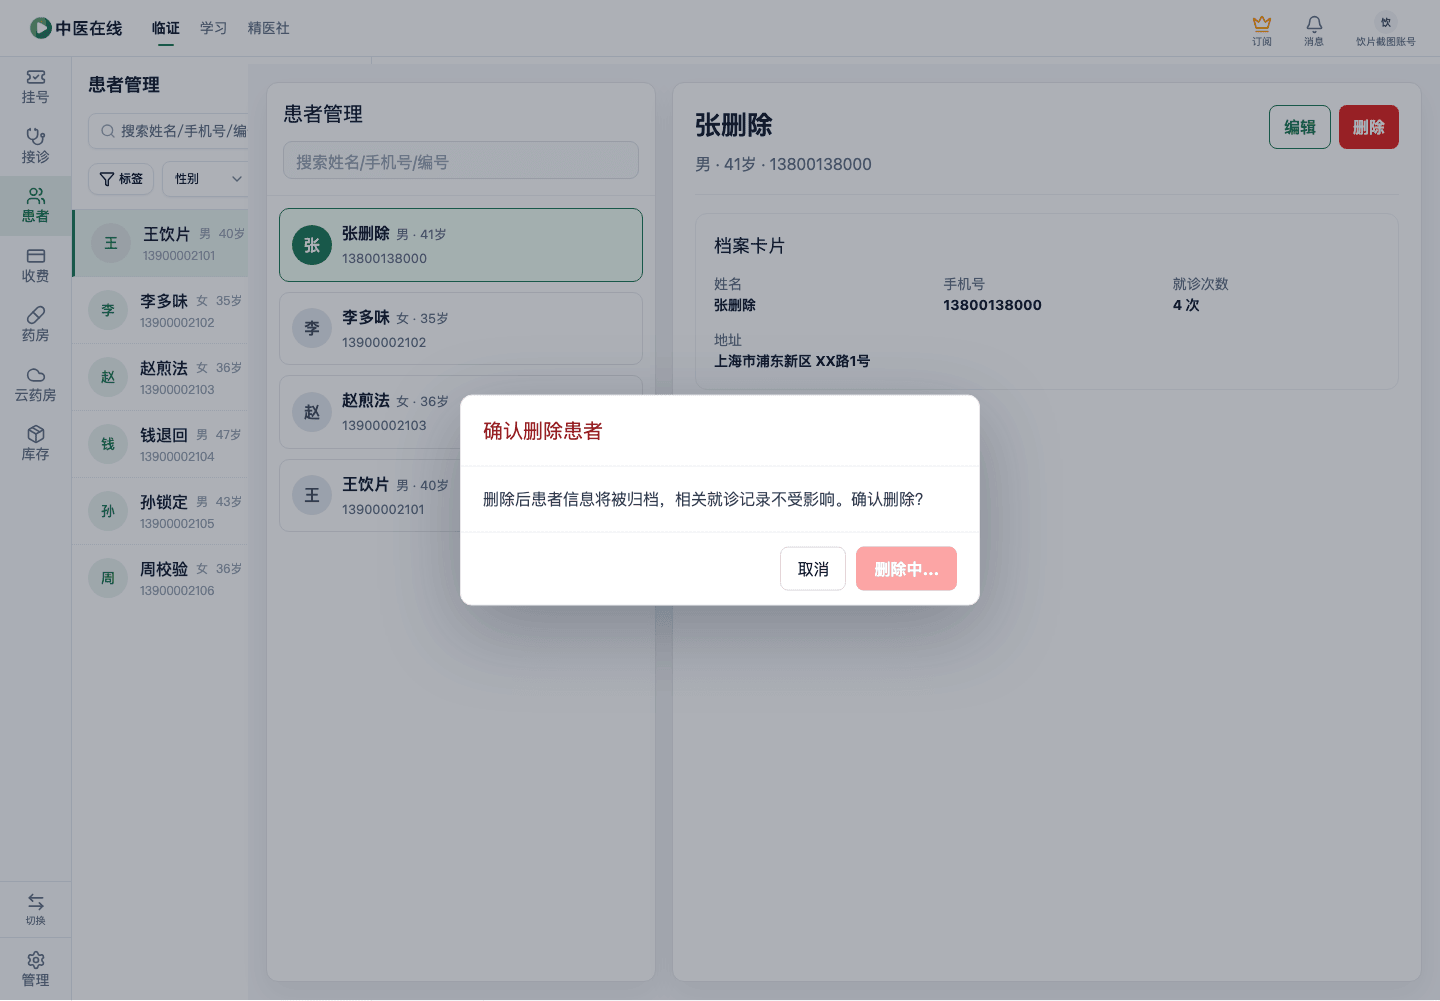
Task: Open the 性别 gender dropdown
Action: click(x=206, y=179)
